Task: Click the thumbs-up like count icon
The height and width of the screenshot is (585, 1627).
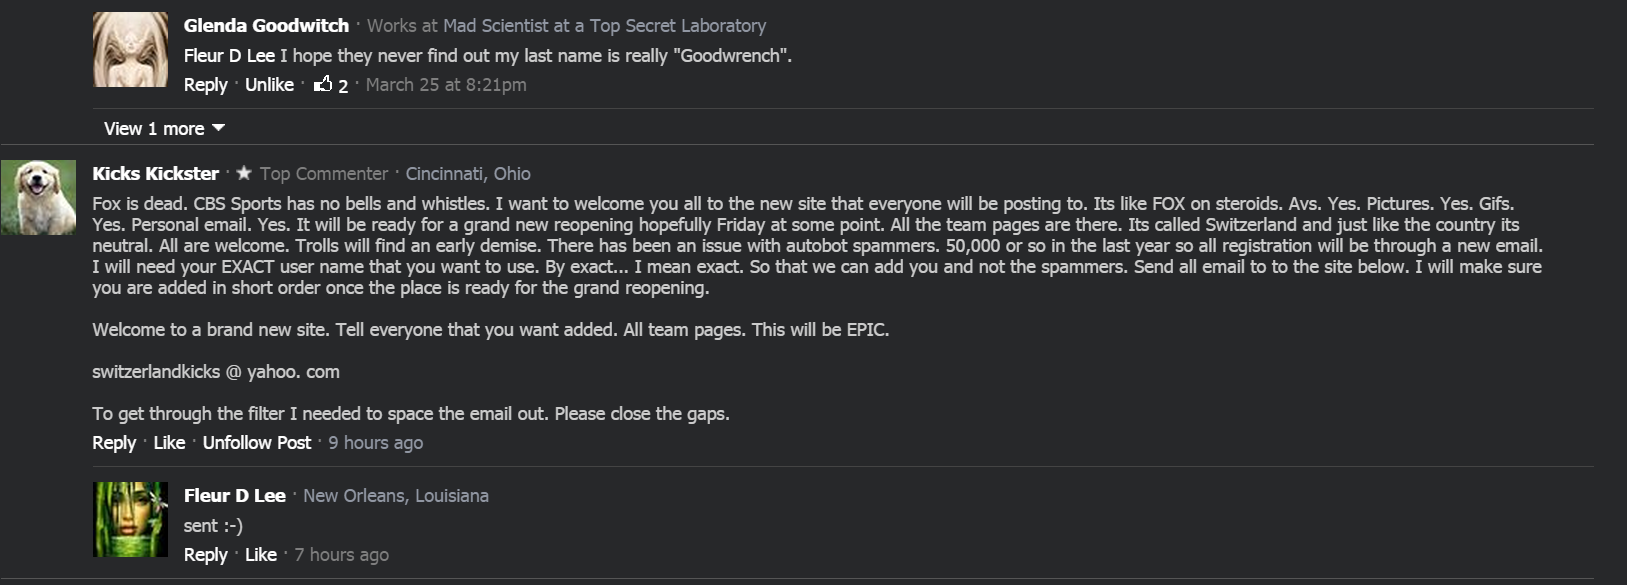Action: pyautogui.click(x=323, y=85)
